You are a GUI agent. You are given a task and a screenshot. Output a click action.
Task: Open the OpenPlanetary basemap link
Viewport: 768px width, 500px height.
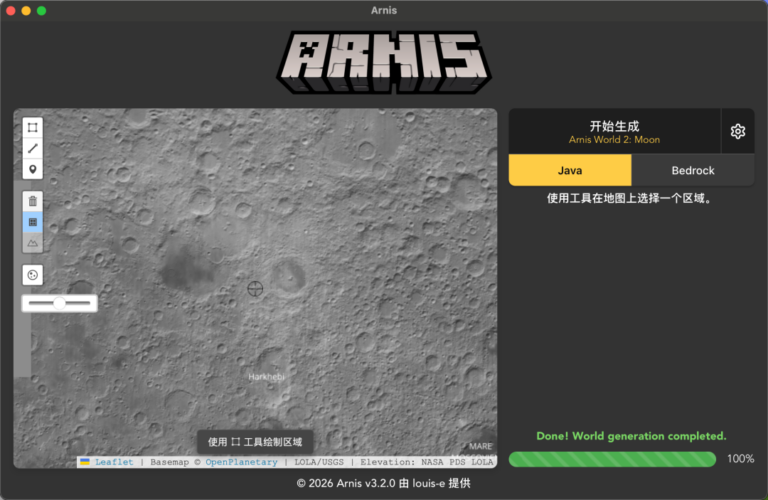click(241, 462)
